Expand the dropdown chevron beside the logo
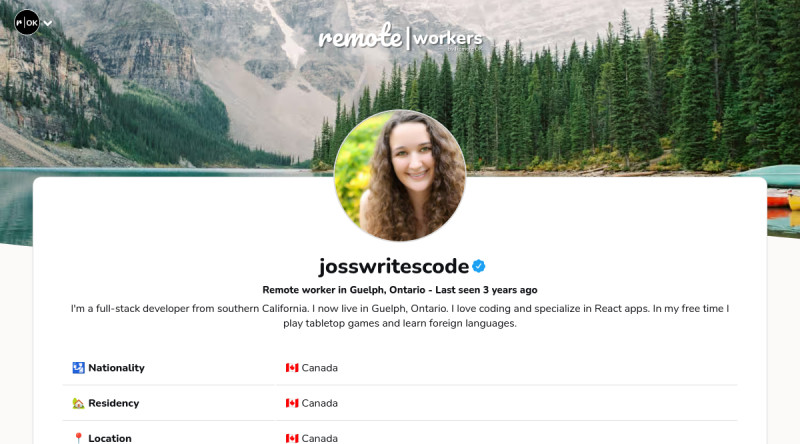 pyautogui.click(x=47, y=23)
